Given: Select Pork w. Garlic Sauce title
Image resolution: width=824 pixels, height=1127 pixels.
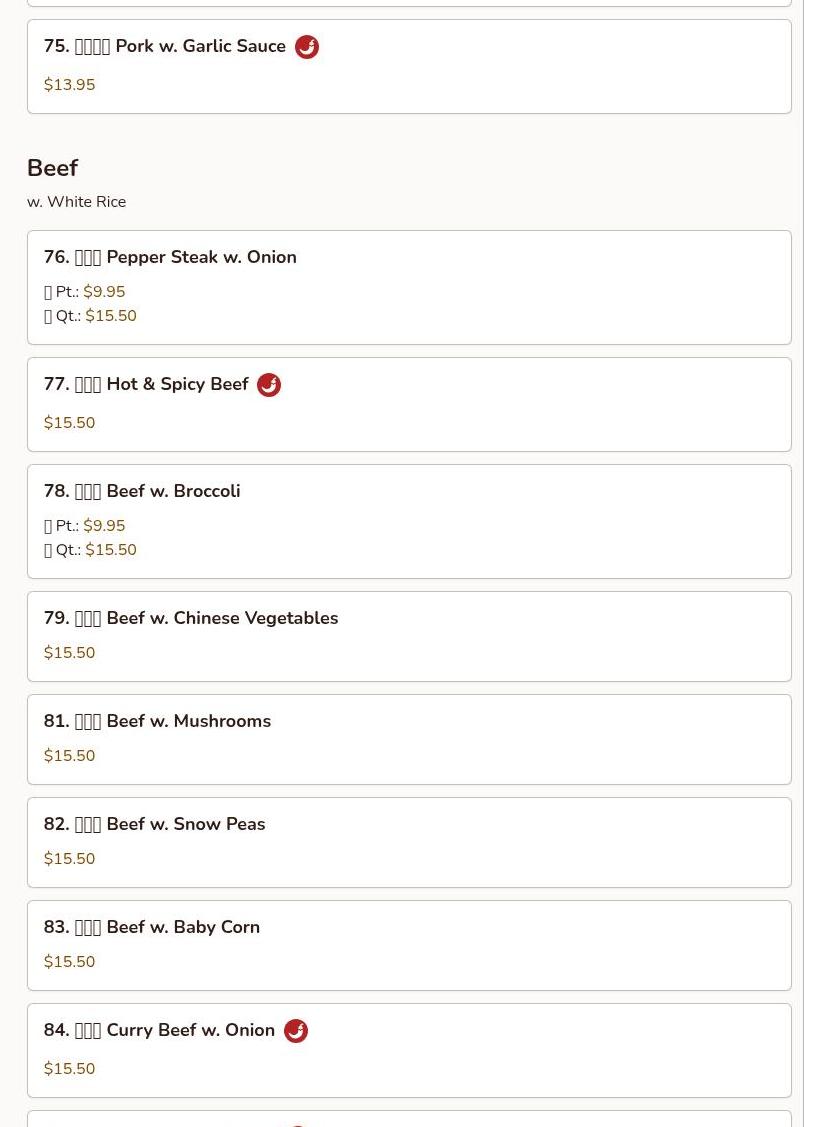Looking at the screenshot, I should (165, 46).
